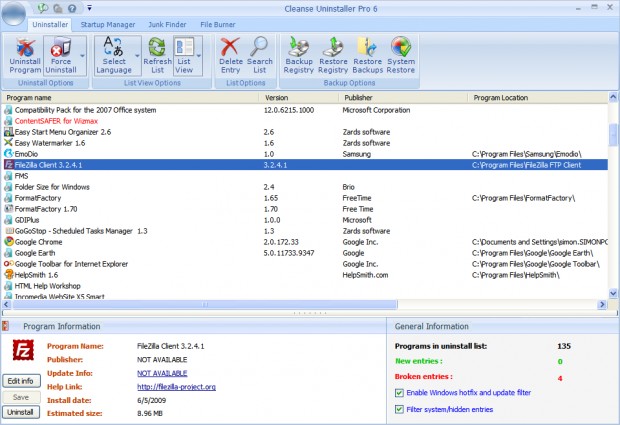Click the vertical scrollbar up arrow

tap(613, 97)
